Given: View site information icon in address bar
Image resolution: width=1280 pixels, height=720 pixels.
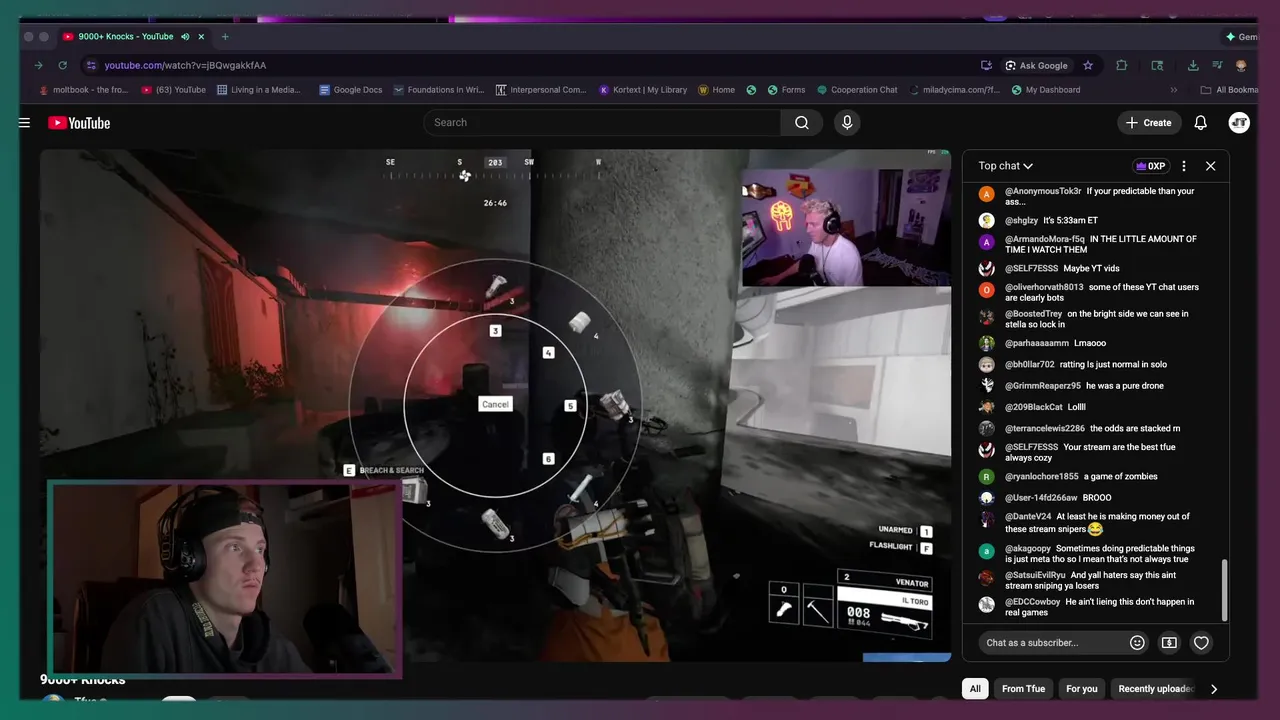Looking at the screenshot, I should pos(91,65).
